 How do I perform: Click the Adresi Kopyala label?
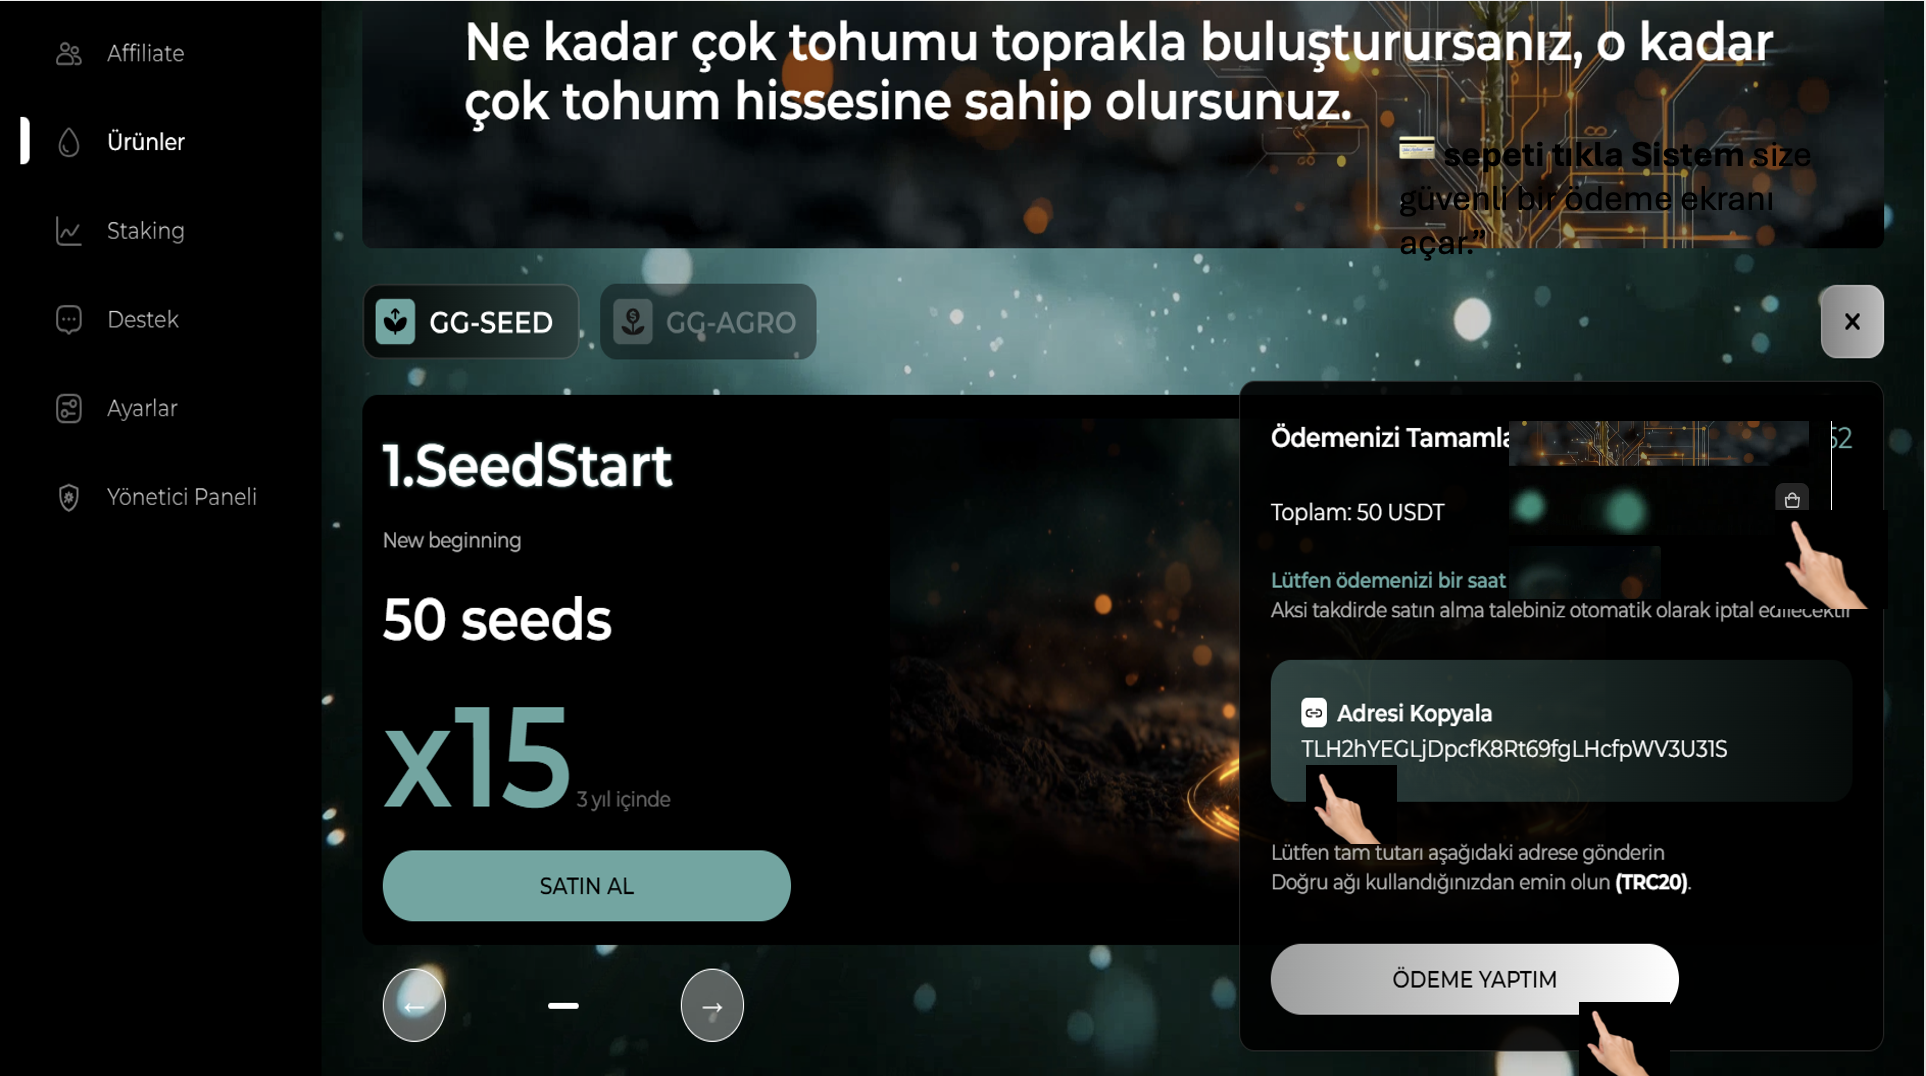1414,713
